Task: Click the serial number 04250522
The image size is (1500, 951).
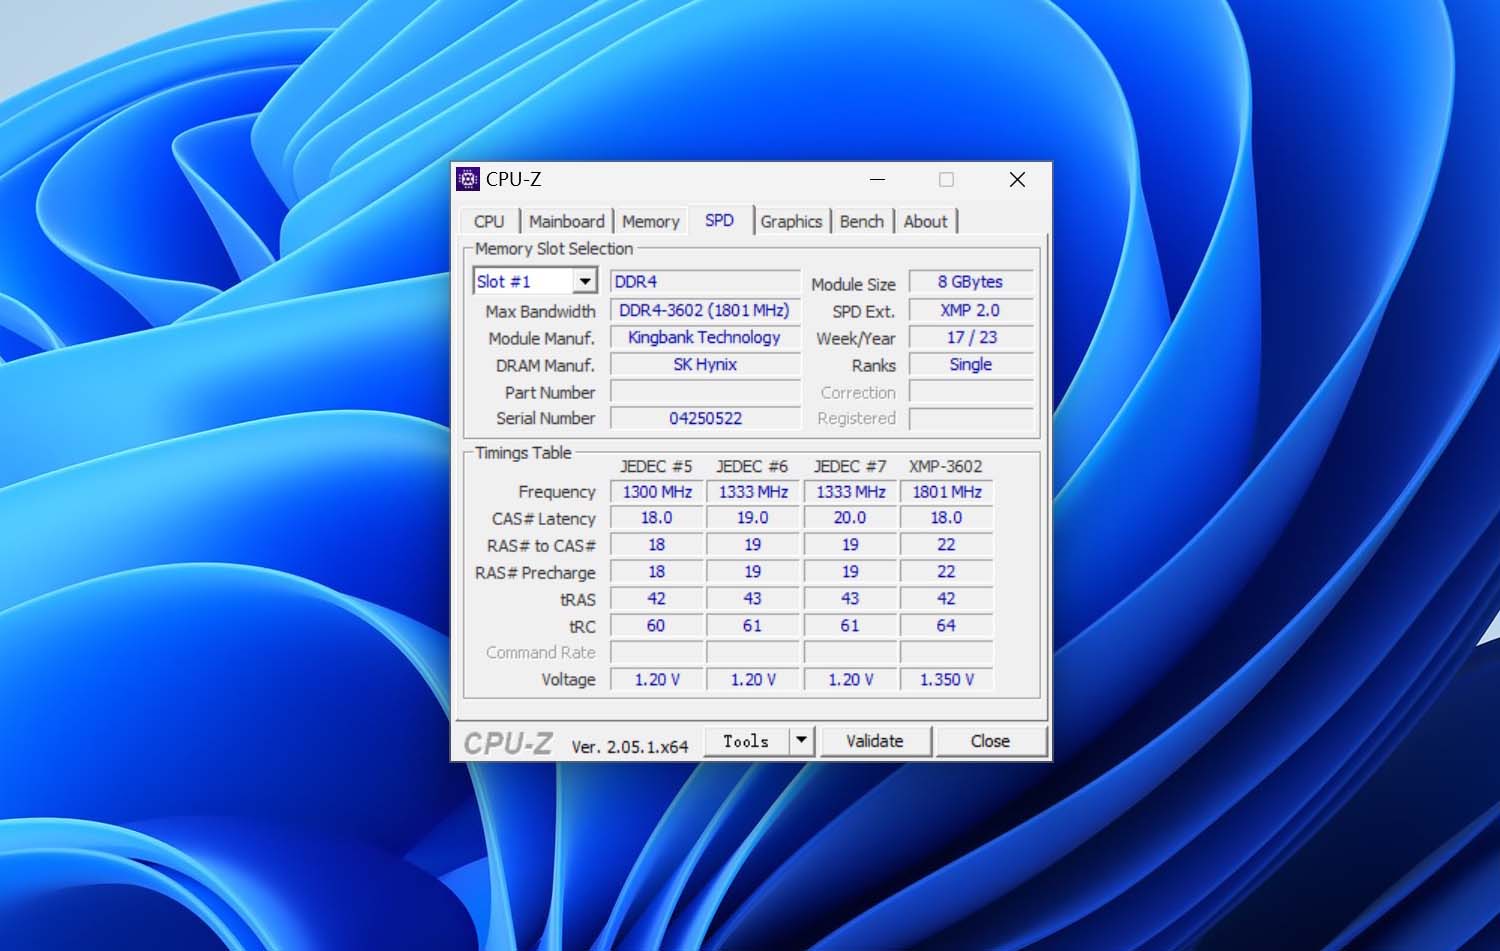Action: [705, 418]
